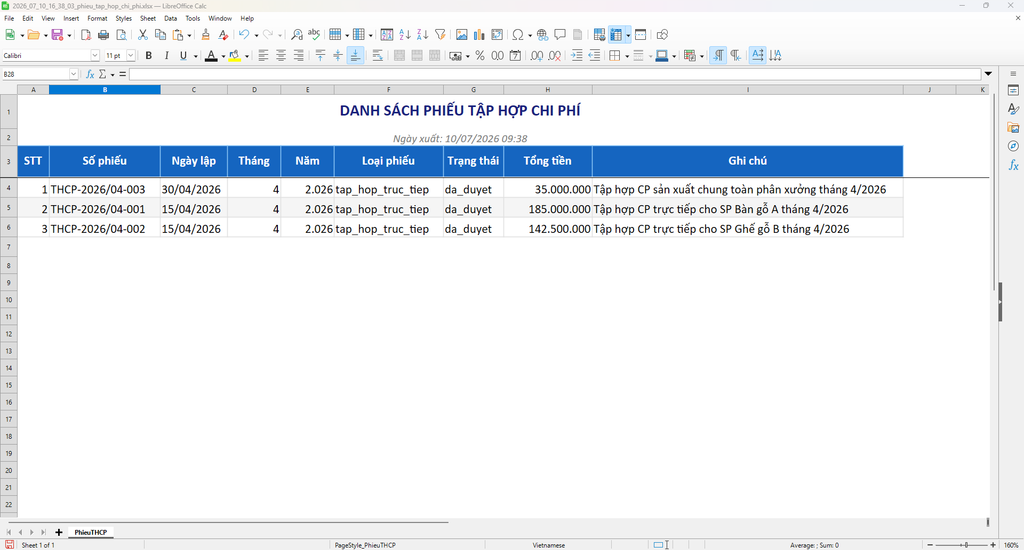Screen dimensions: 1024x550
Task: Open the Data menu
Action: click(170, 18)
